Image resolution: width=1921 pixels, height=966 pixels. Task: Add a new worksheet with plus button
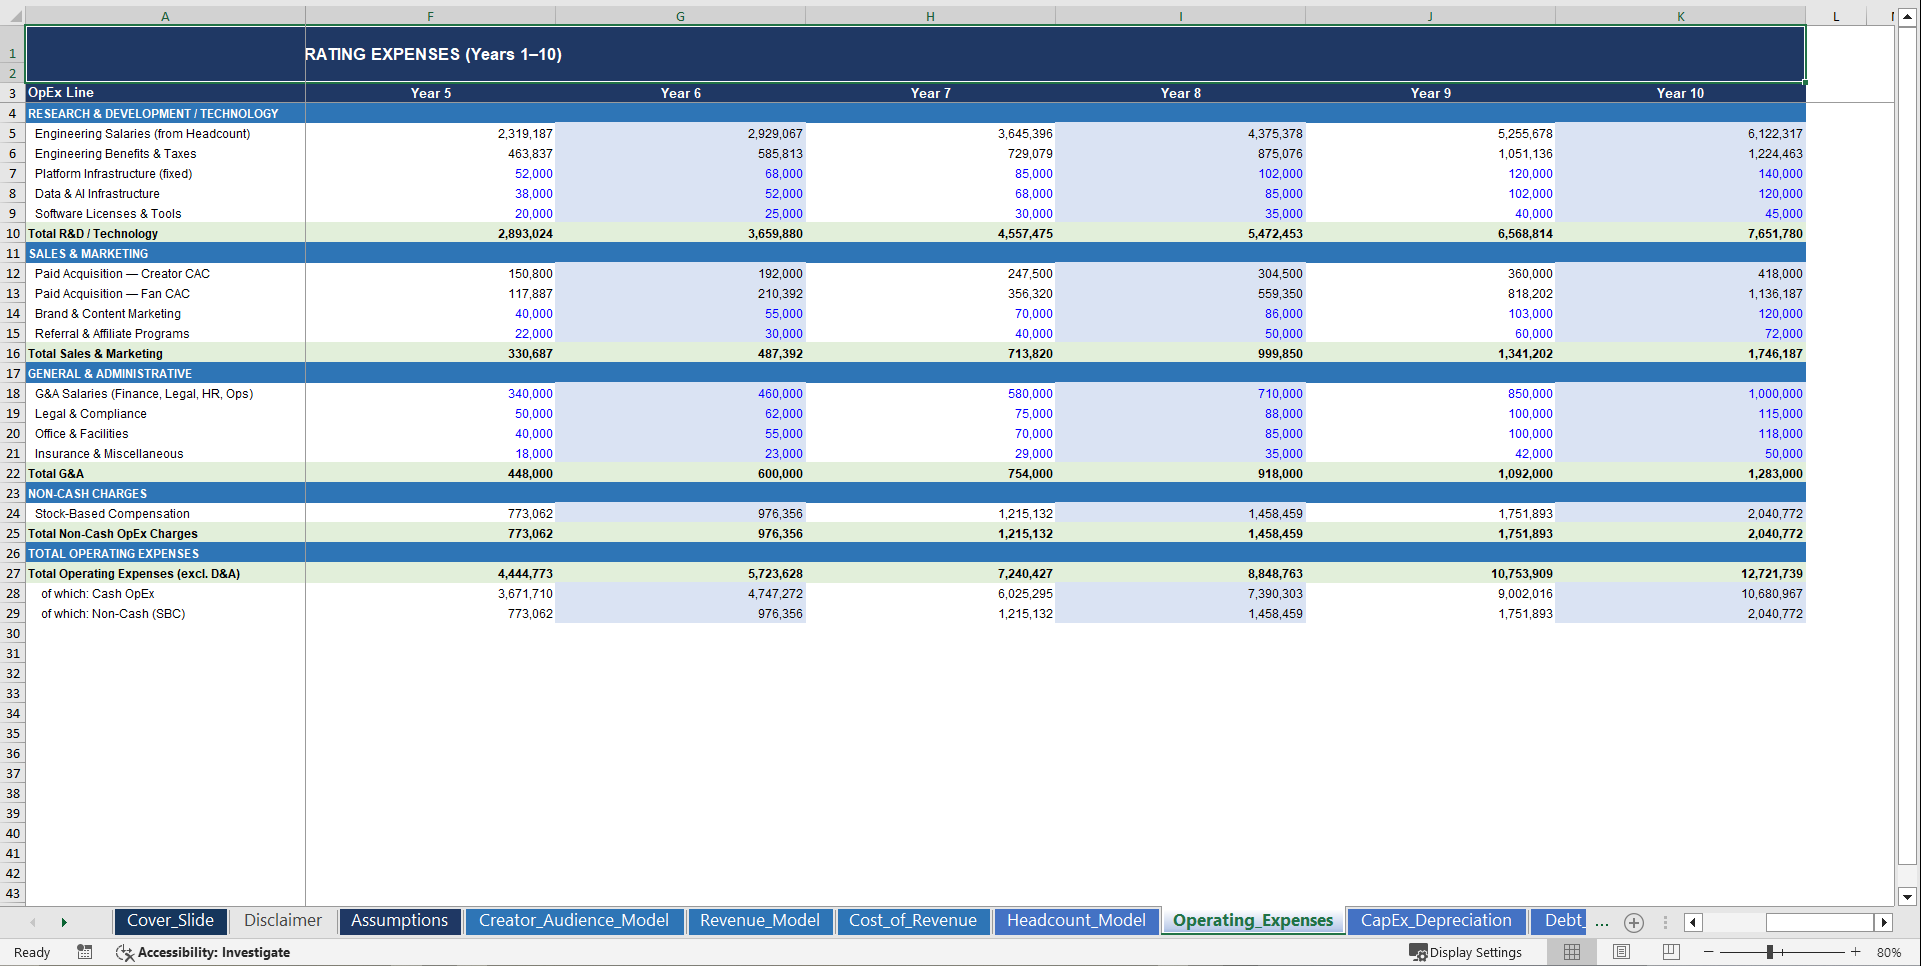pos(1634,922)
